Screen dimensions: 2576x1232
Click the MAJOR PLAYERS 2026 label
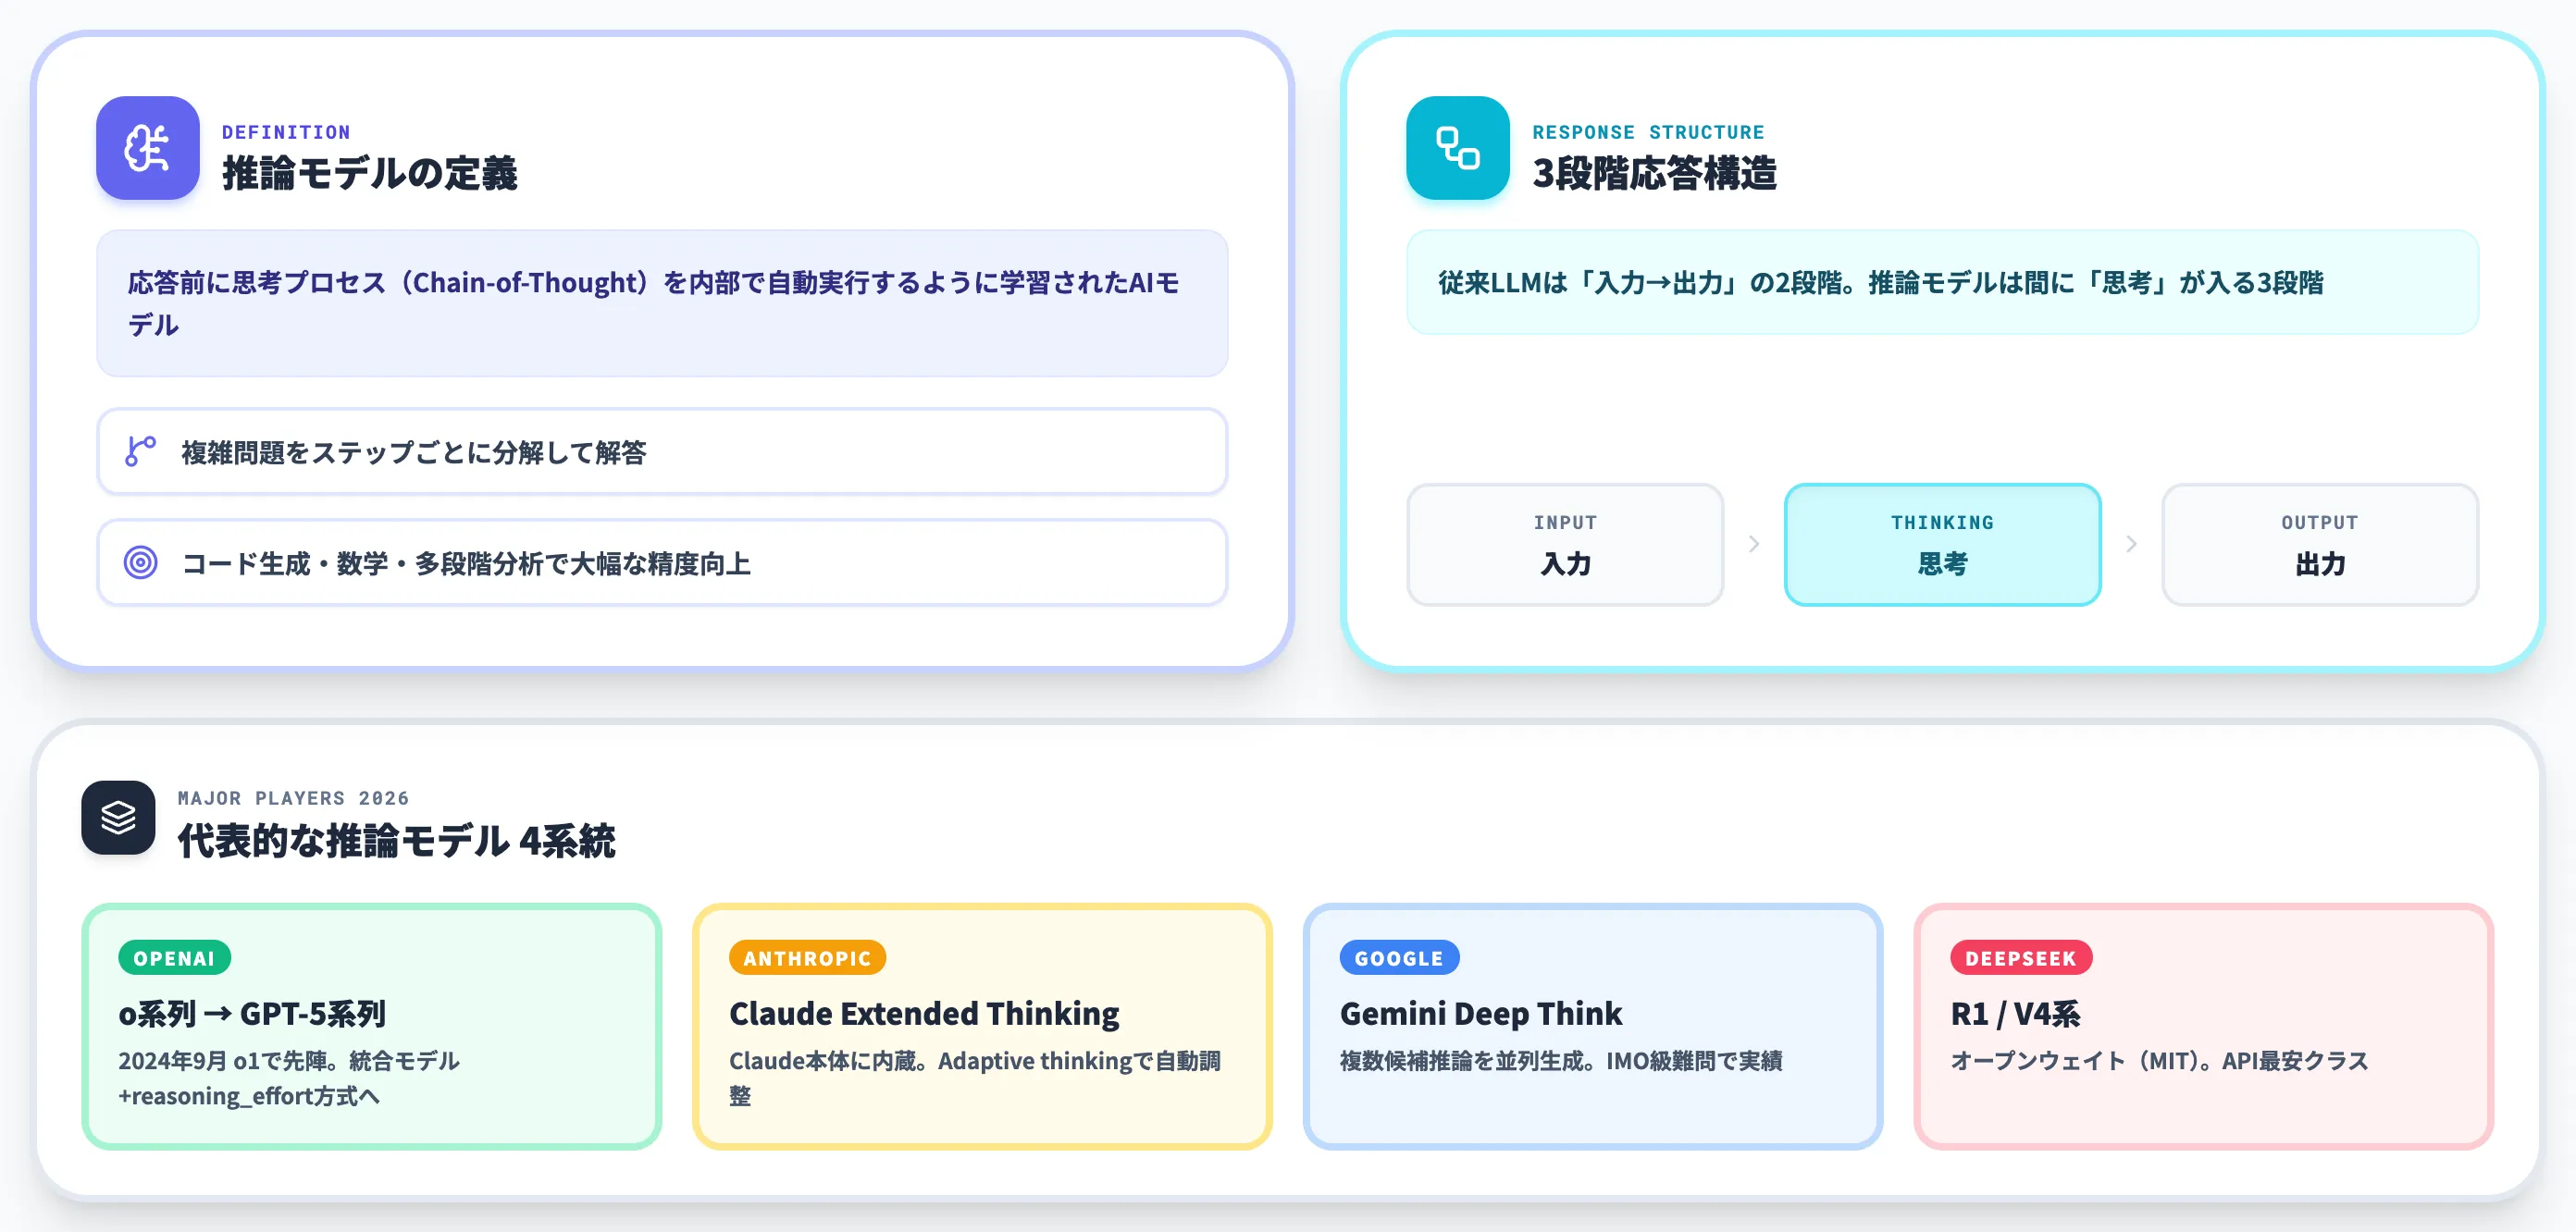(x=293, y=798)
